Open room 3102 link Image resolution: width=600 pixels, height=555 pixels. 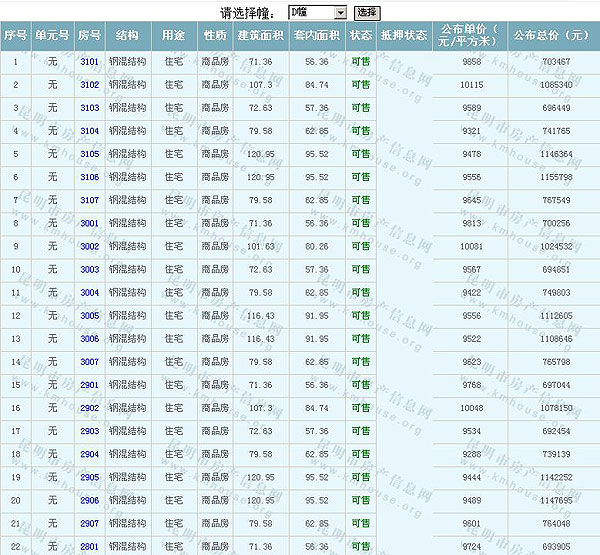[x=90, y=85]
